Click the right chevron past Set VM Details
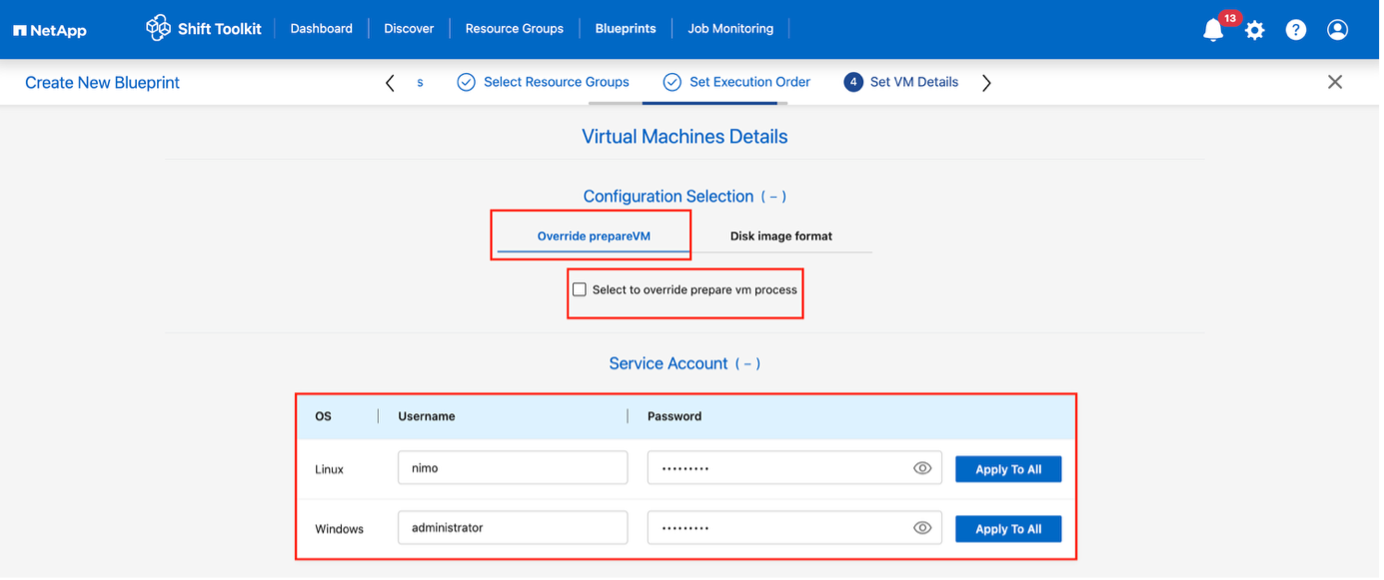This screenshot has height=580, width=1384. pyautogui.click(x=986, y=82)
